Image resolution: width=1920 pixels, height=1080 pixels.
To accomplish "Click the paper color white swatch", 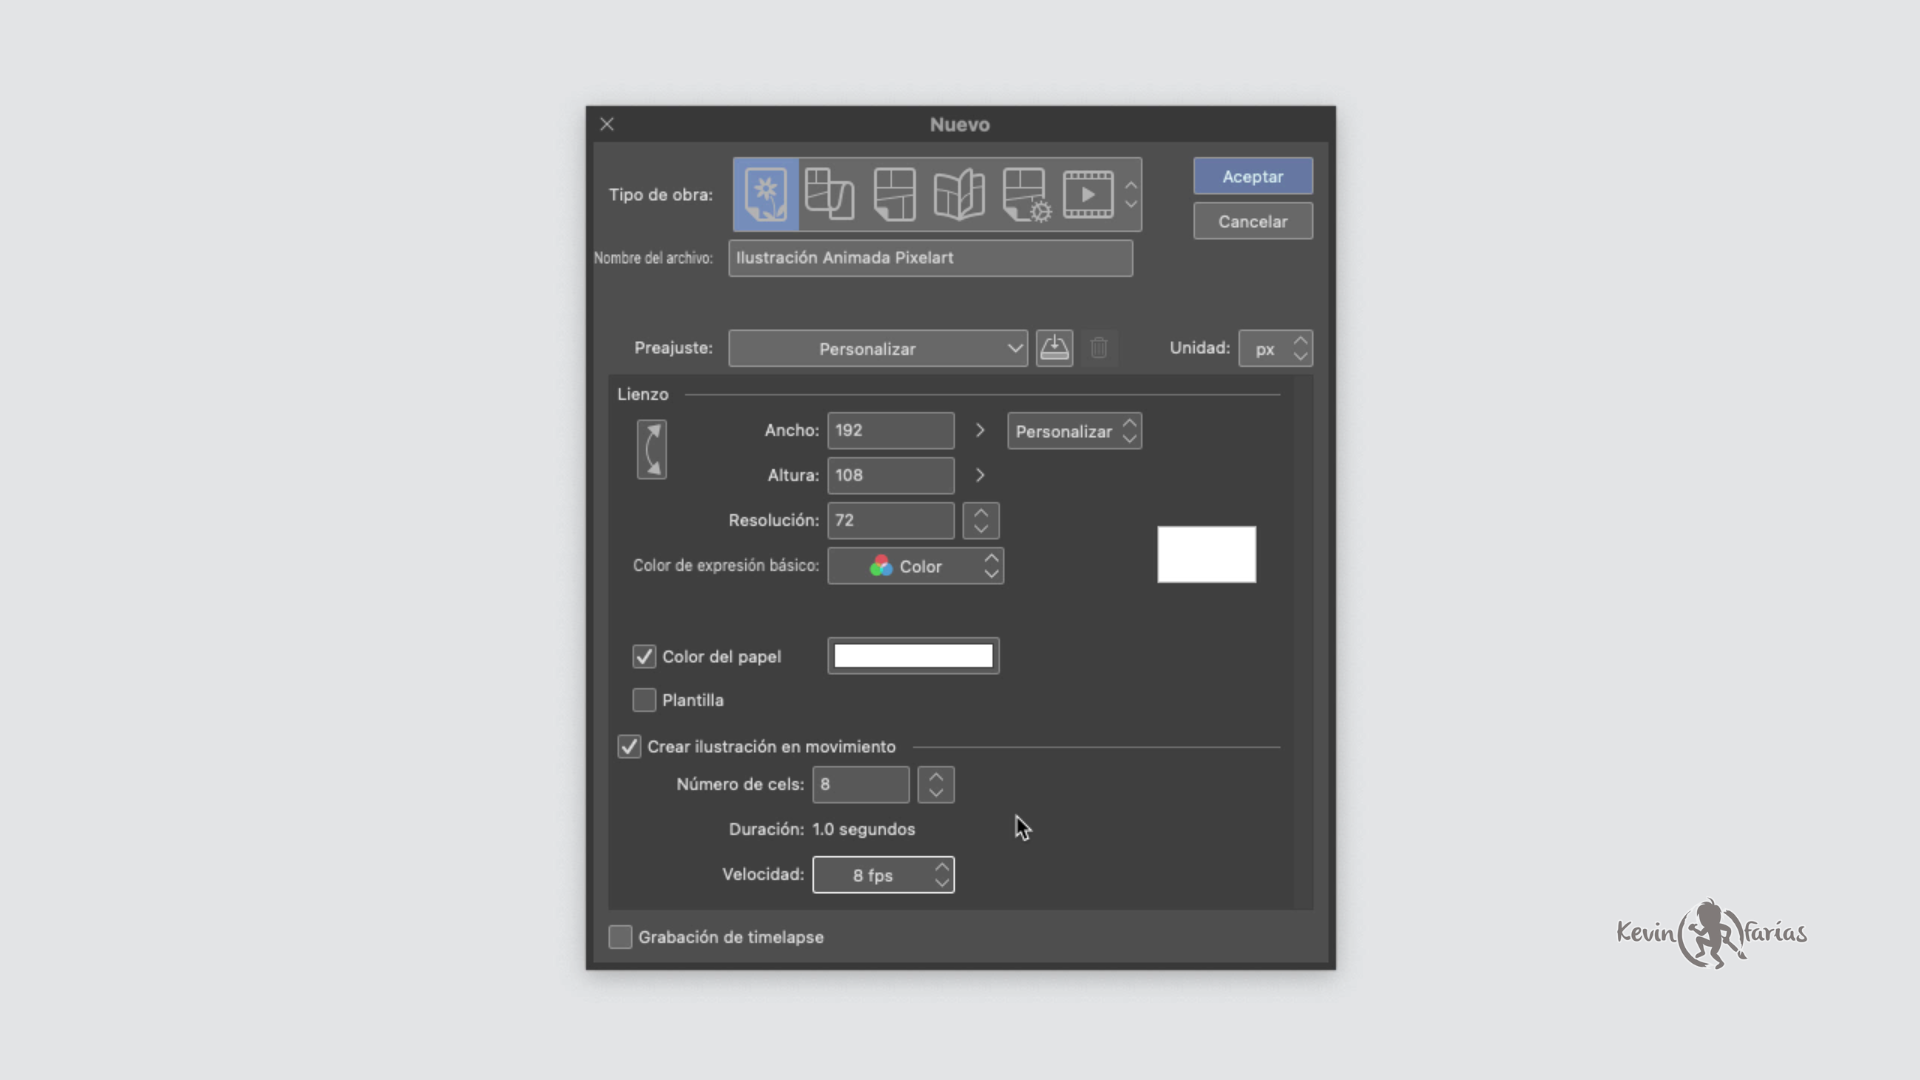I will (913, 656).
